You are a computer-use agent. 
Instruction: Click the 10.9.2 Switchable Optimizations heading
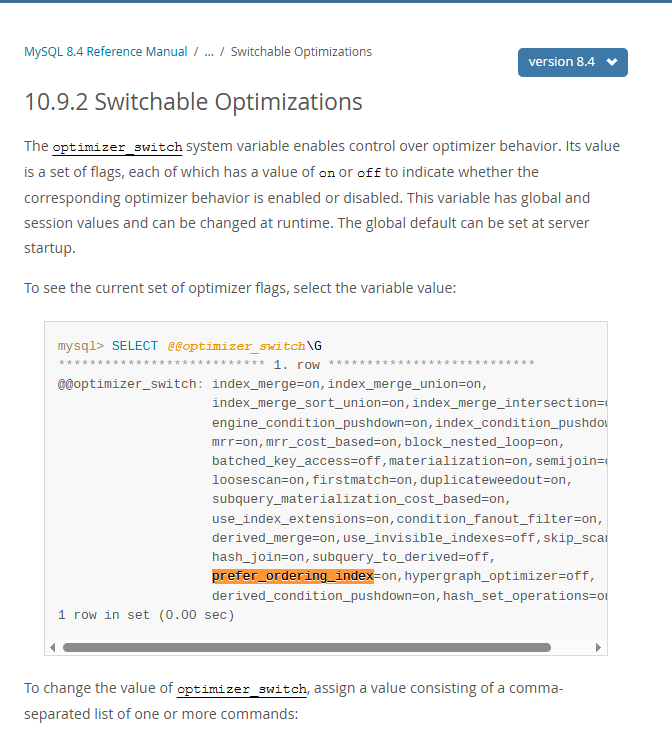click(193, 101)
